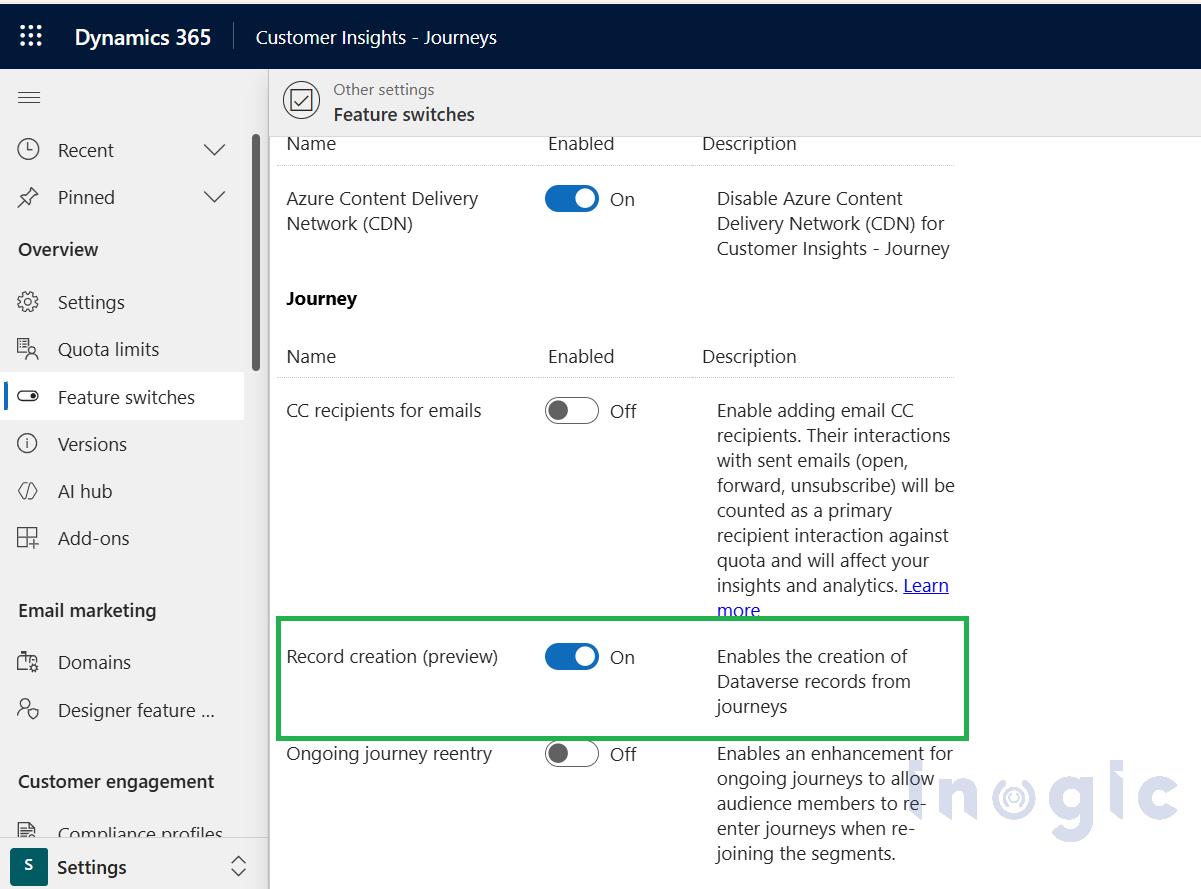Click the Overview section heading
1201x889 pixels.
pyautogui.click(x=58, y=249)
